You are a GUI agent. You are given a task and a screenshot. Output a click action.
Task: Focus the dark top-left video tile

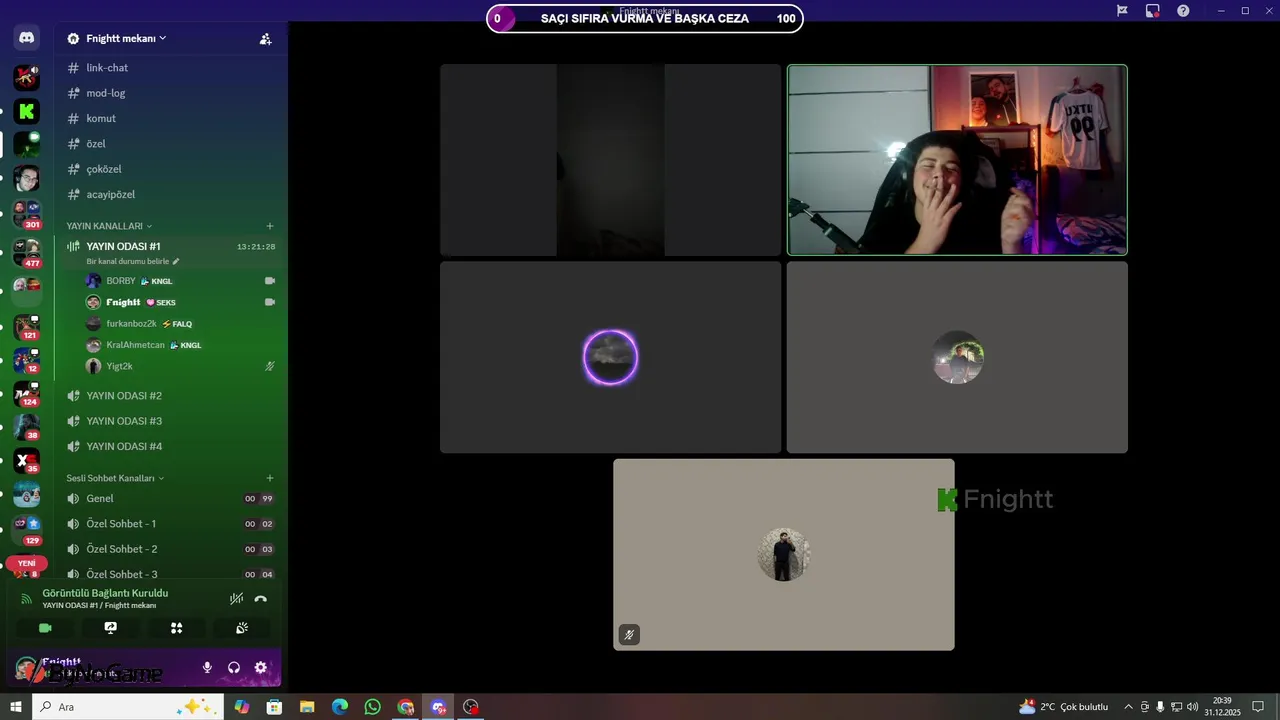coord(610,160)
